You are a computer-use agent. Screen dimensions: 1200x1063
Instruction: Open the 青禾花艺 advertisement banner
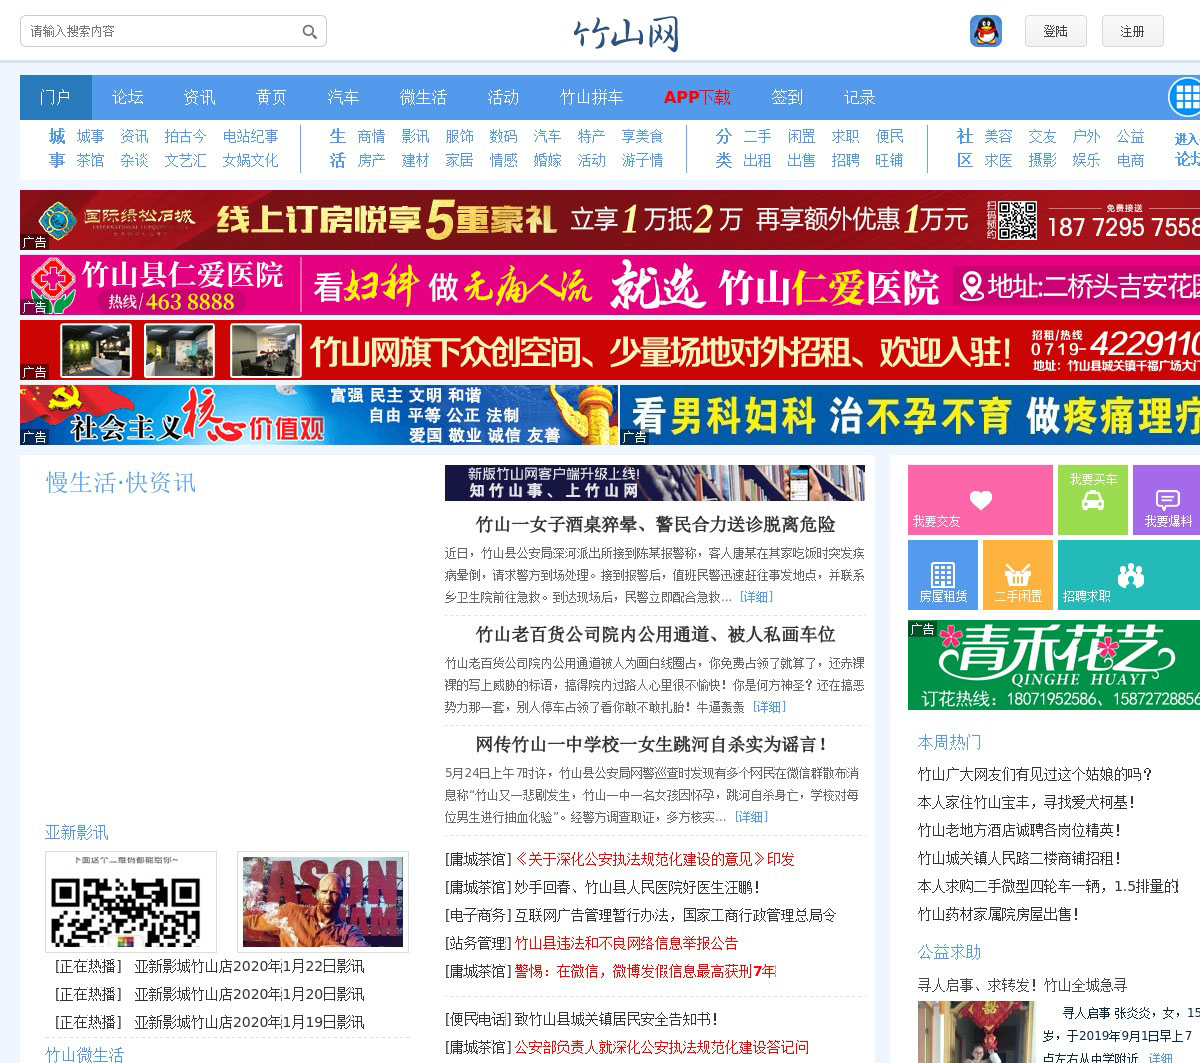(1054, 665)
